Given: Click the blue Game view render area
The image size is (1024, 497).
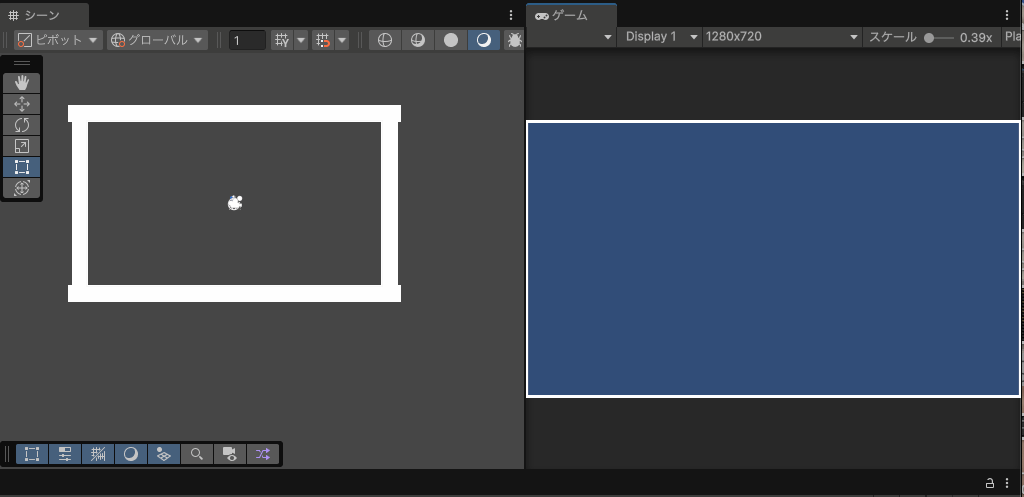Looking at the screenshot, I should click(773, 259).
